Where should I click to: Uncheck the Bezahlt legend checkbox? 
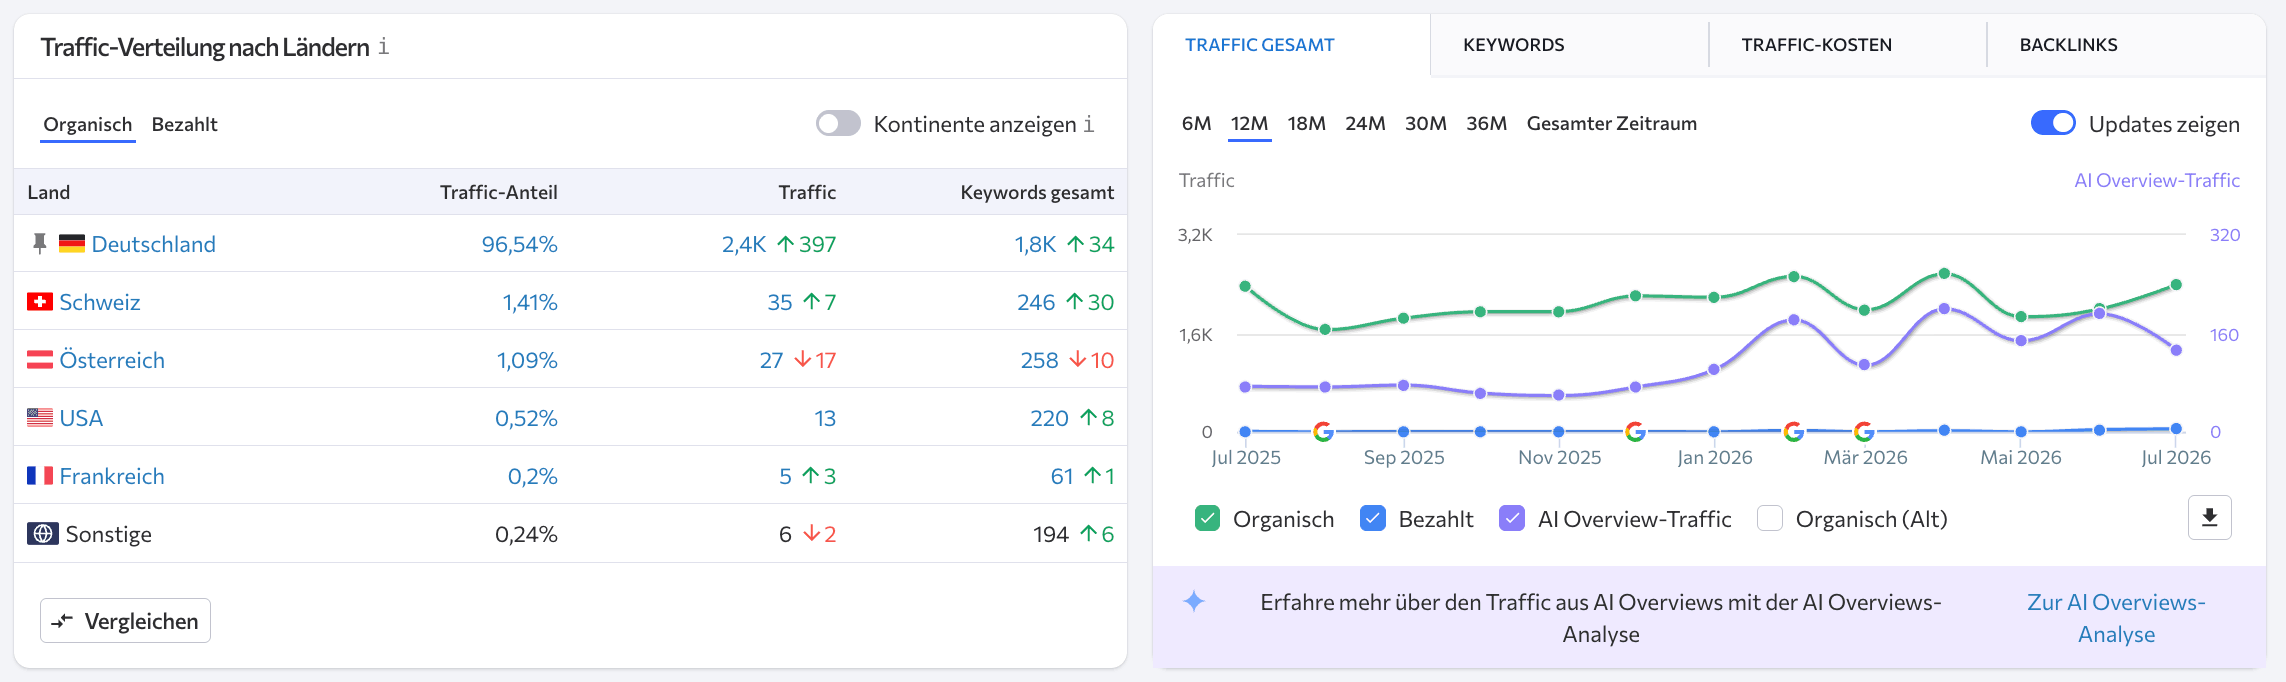click(x=1373, y=519)
